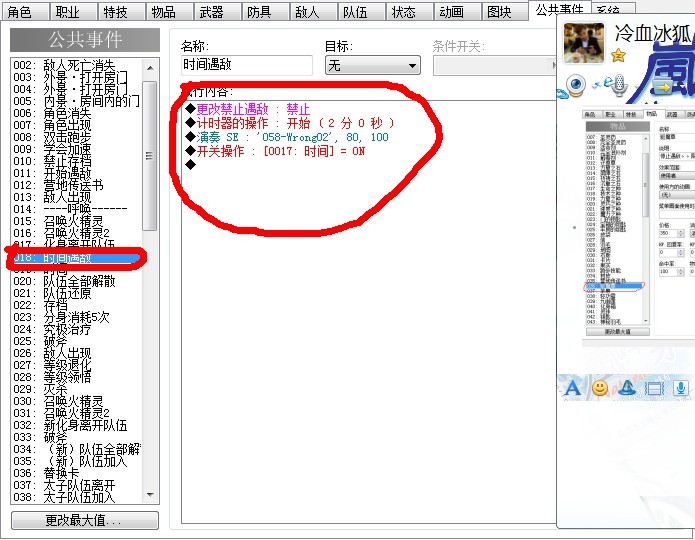Select event 020: 队伍全部解散
This screenshot has width=695, height=540.
coord(76,281)
